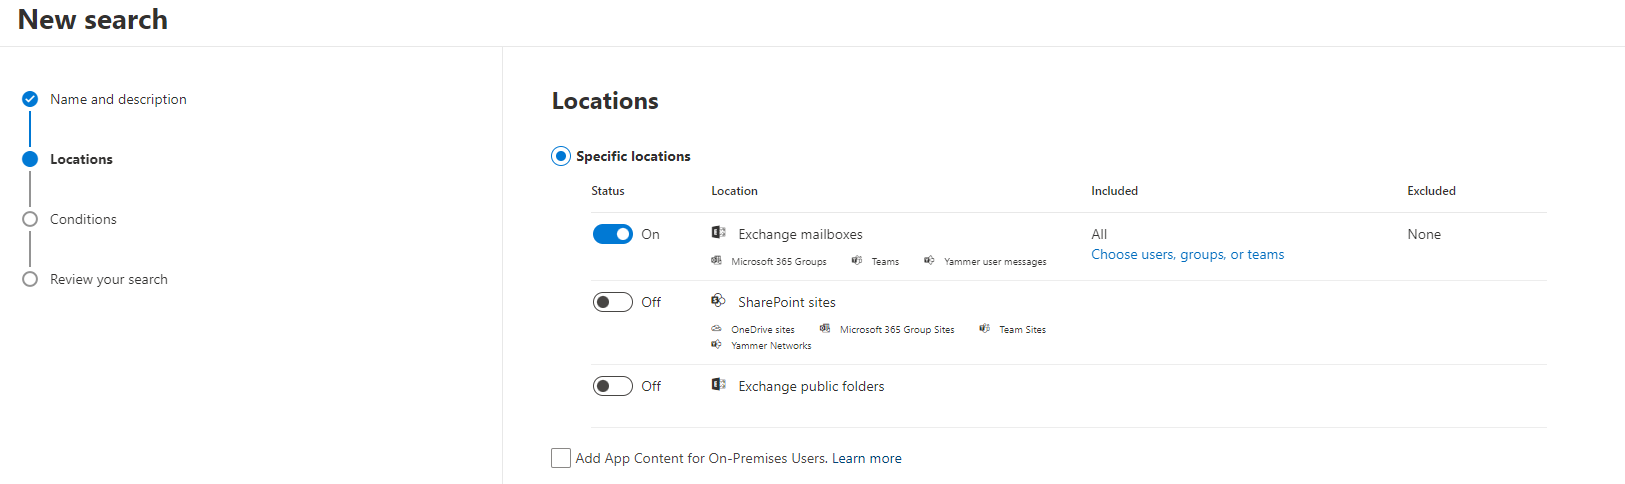The height and width of the screenshot is (484, 1625).
Task: Click the New search page title
Action: tap(93, 20)
